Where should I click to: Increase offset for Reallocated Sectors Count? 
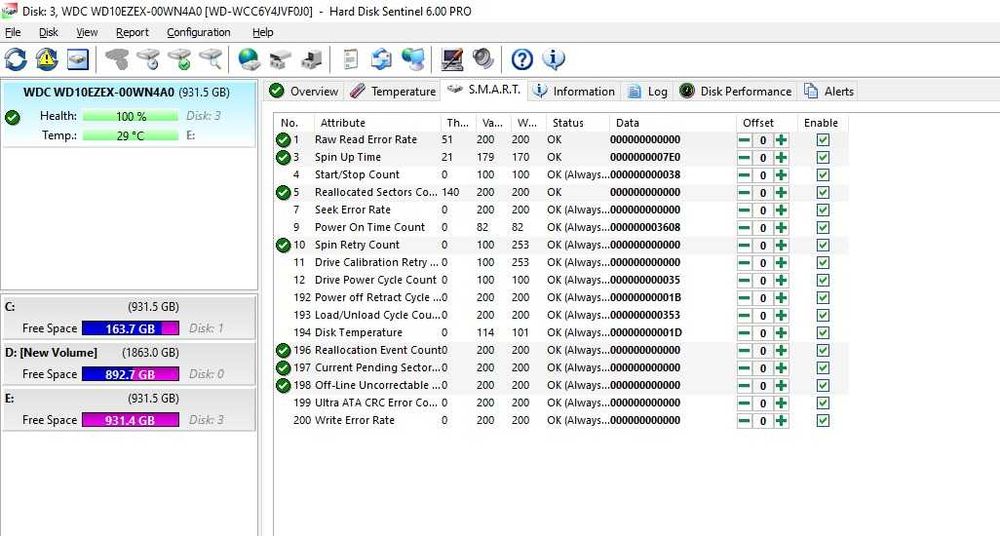[x=781, y=193]
